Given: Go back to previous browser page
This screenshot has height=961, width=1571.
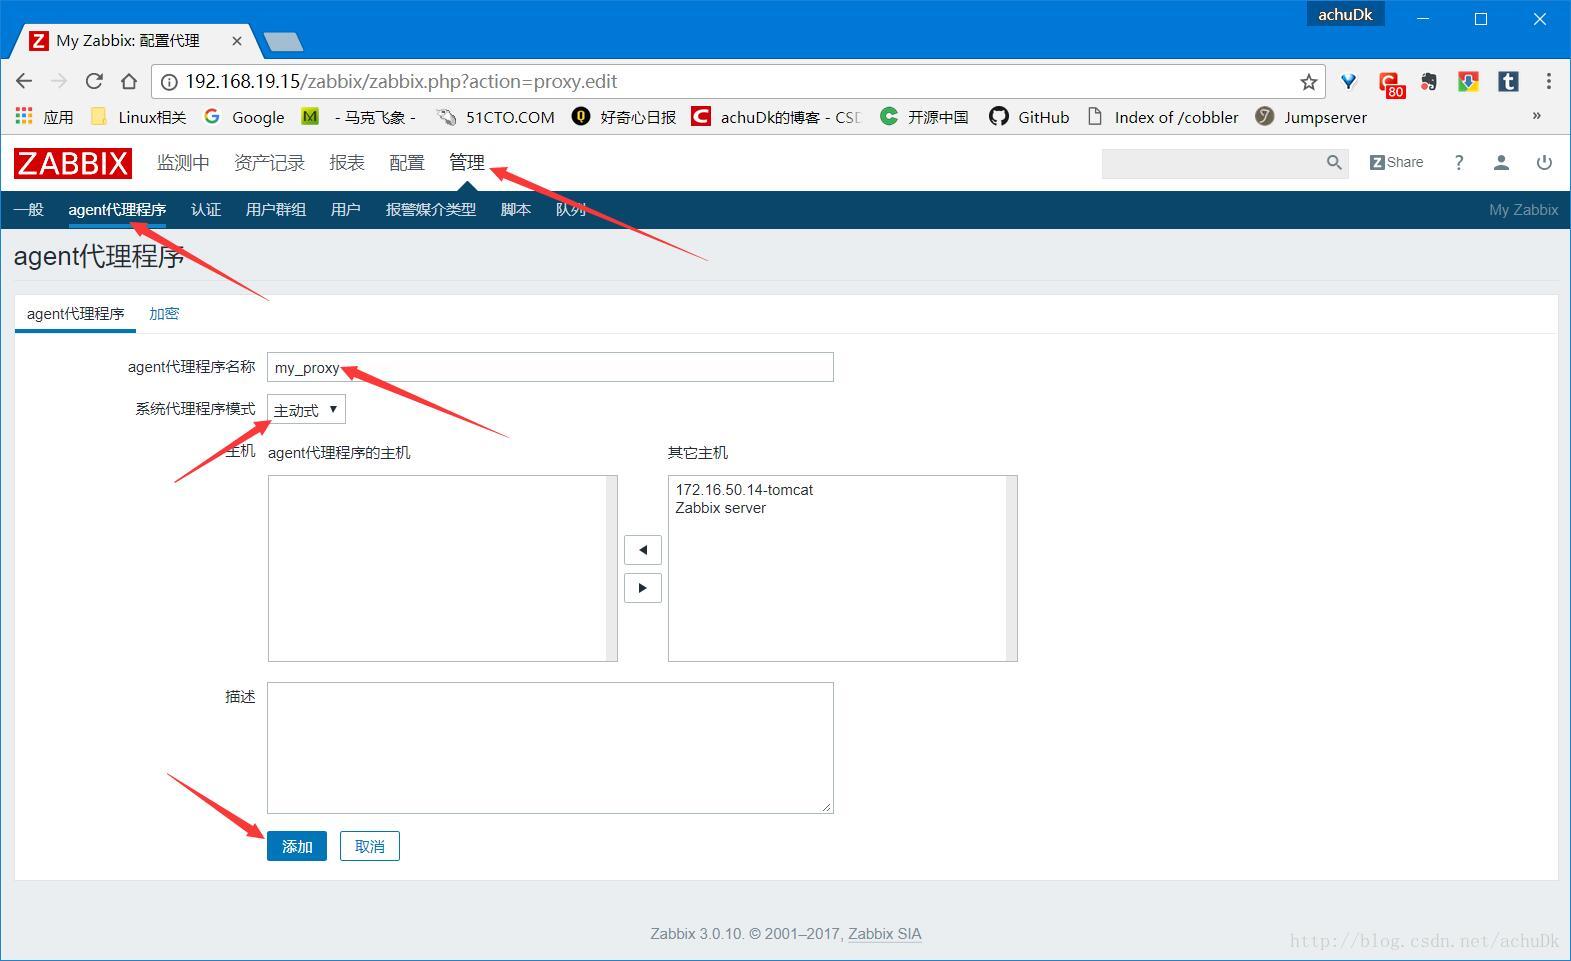Looking at the screenshot, I should point(25,81).
